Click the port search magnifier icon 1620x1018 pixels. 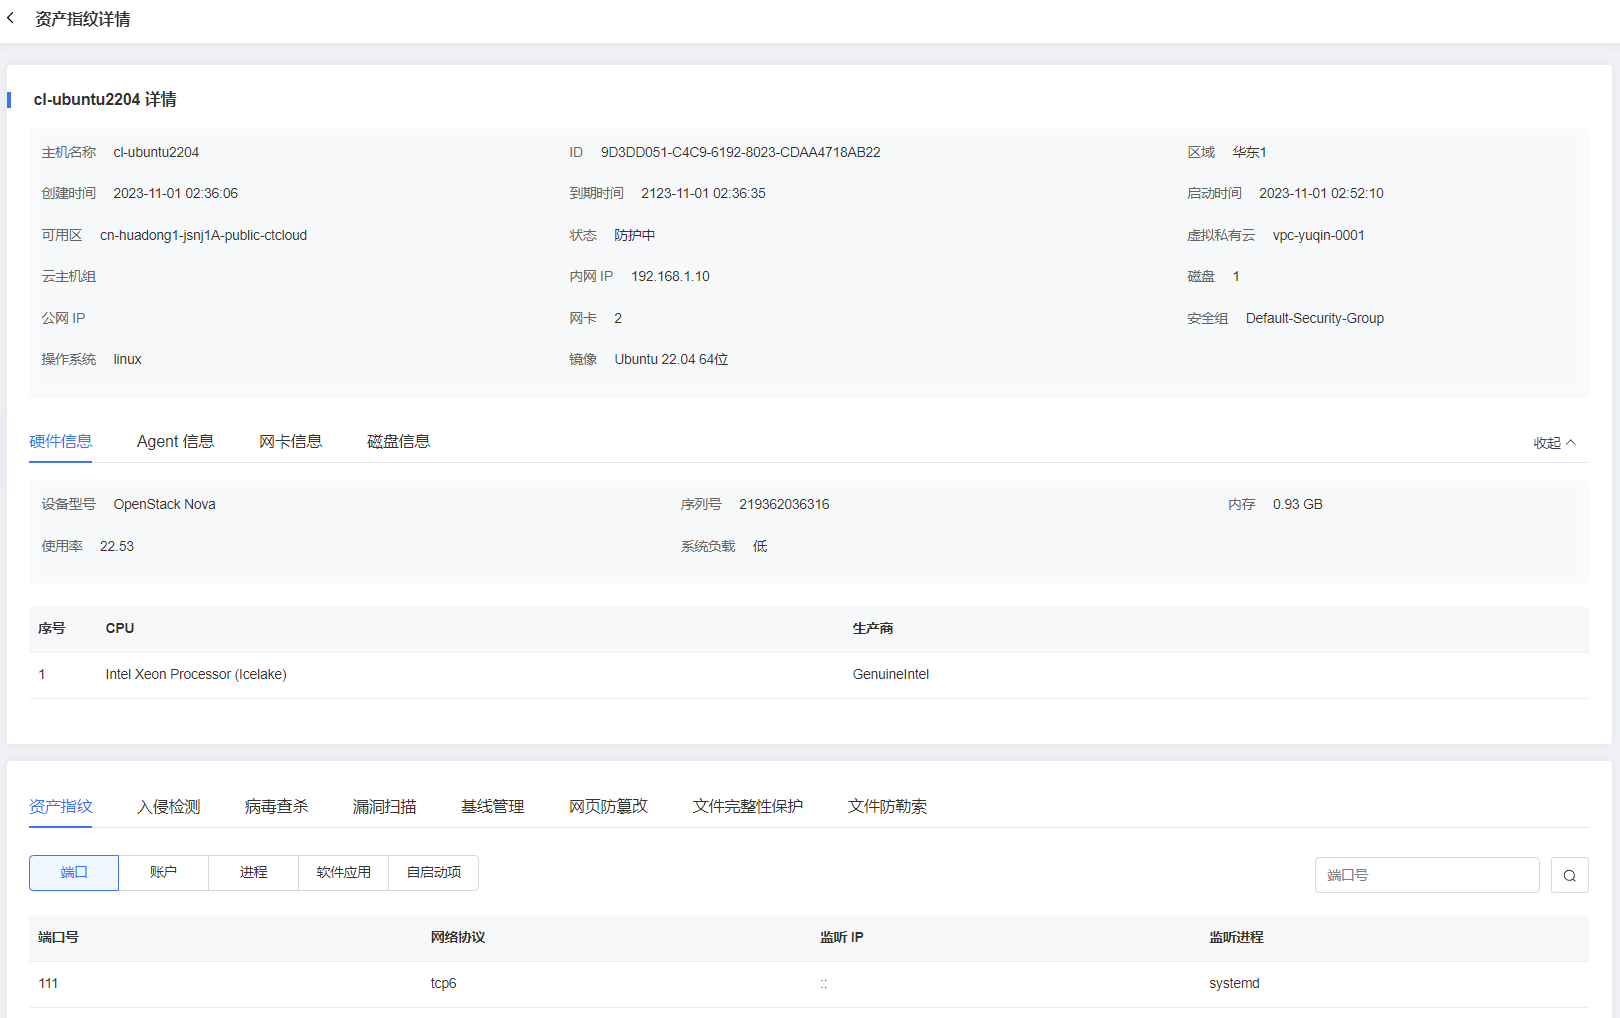(1569, 875)
